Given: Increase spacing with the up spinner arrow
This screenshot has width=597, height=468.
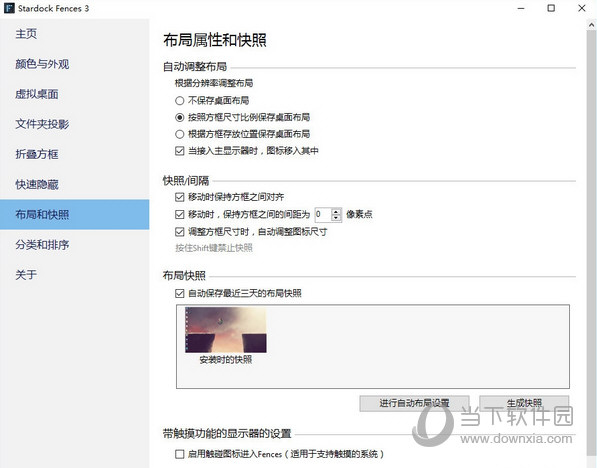Looking at the screenshot, I should click(x=336, y=211).
